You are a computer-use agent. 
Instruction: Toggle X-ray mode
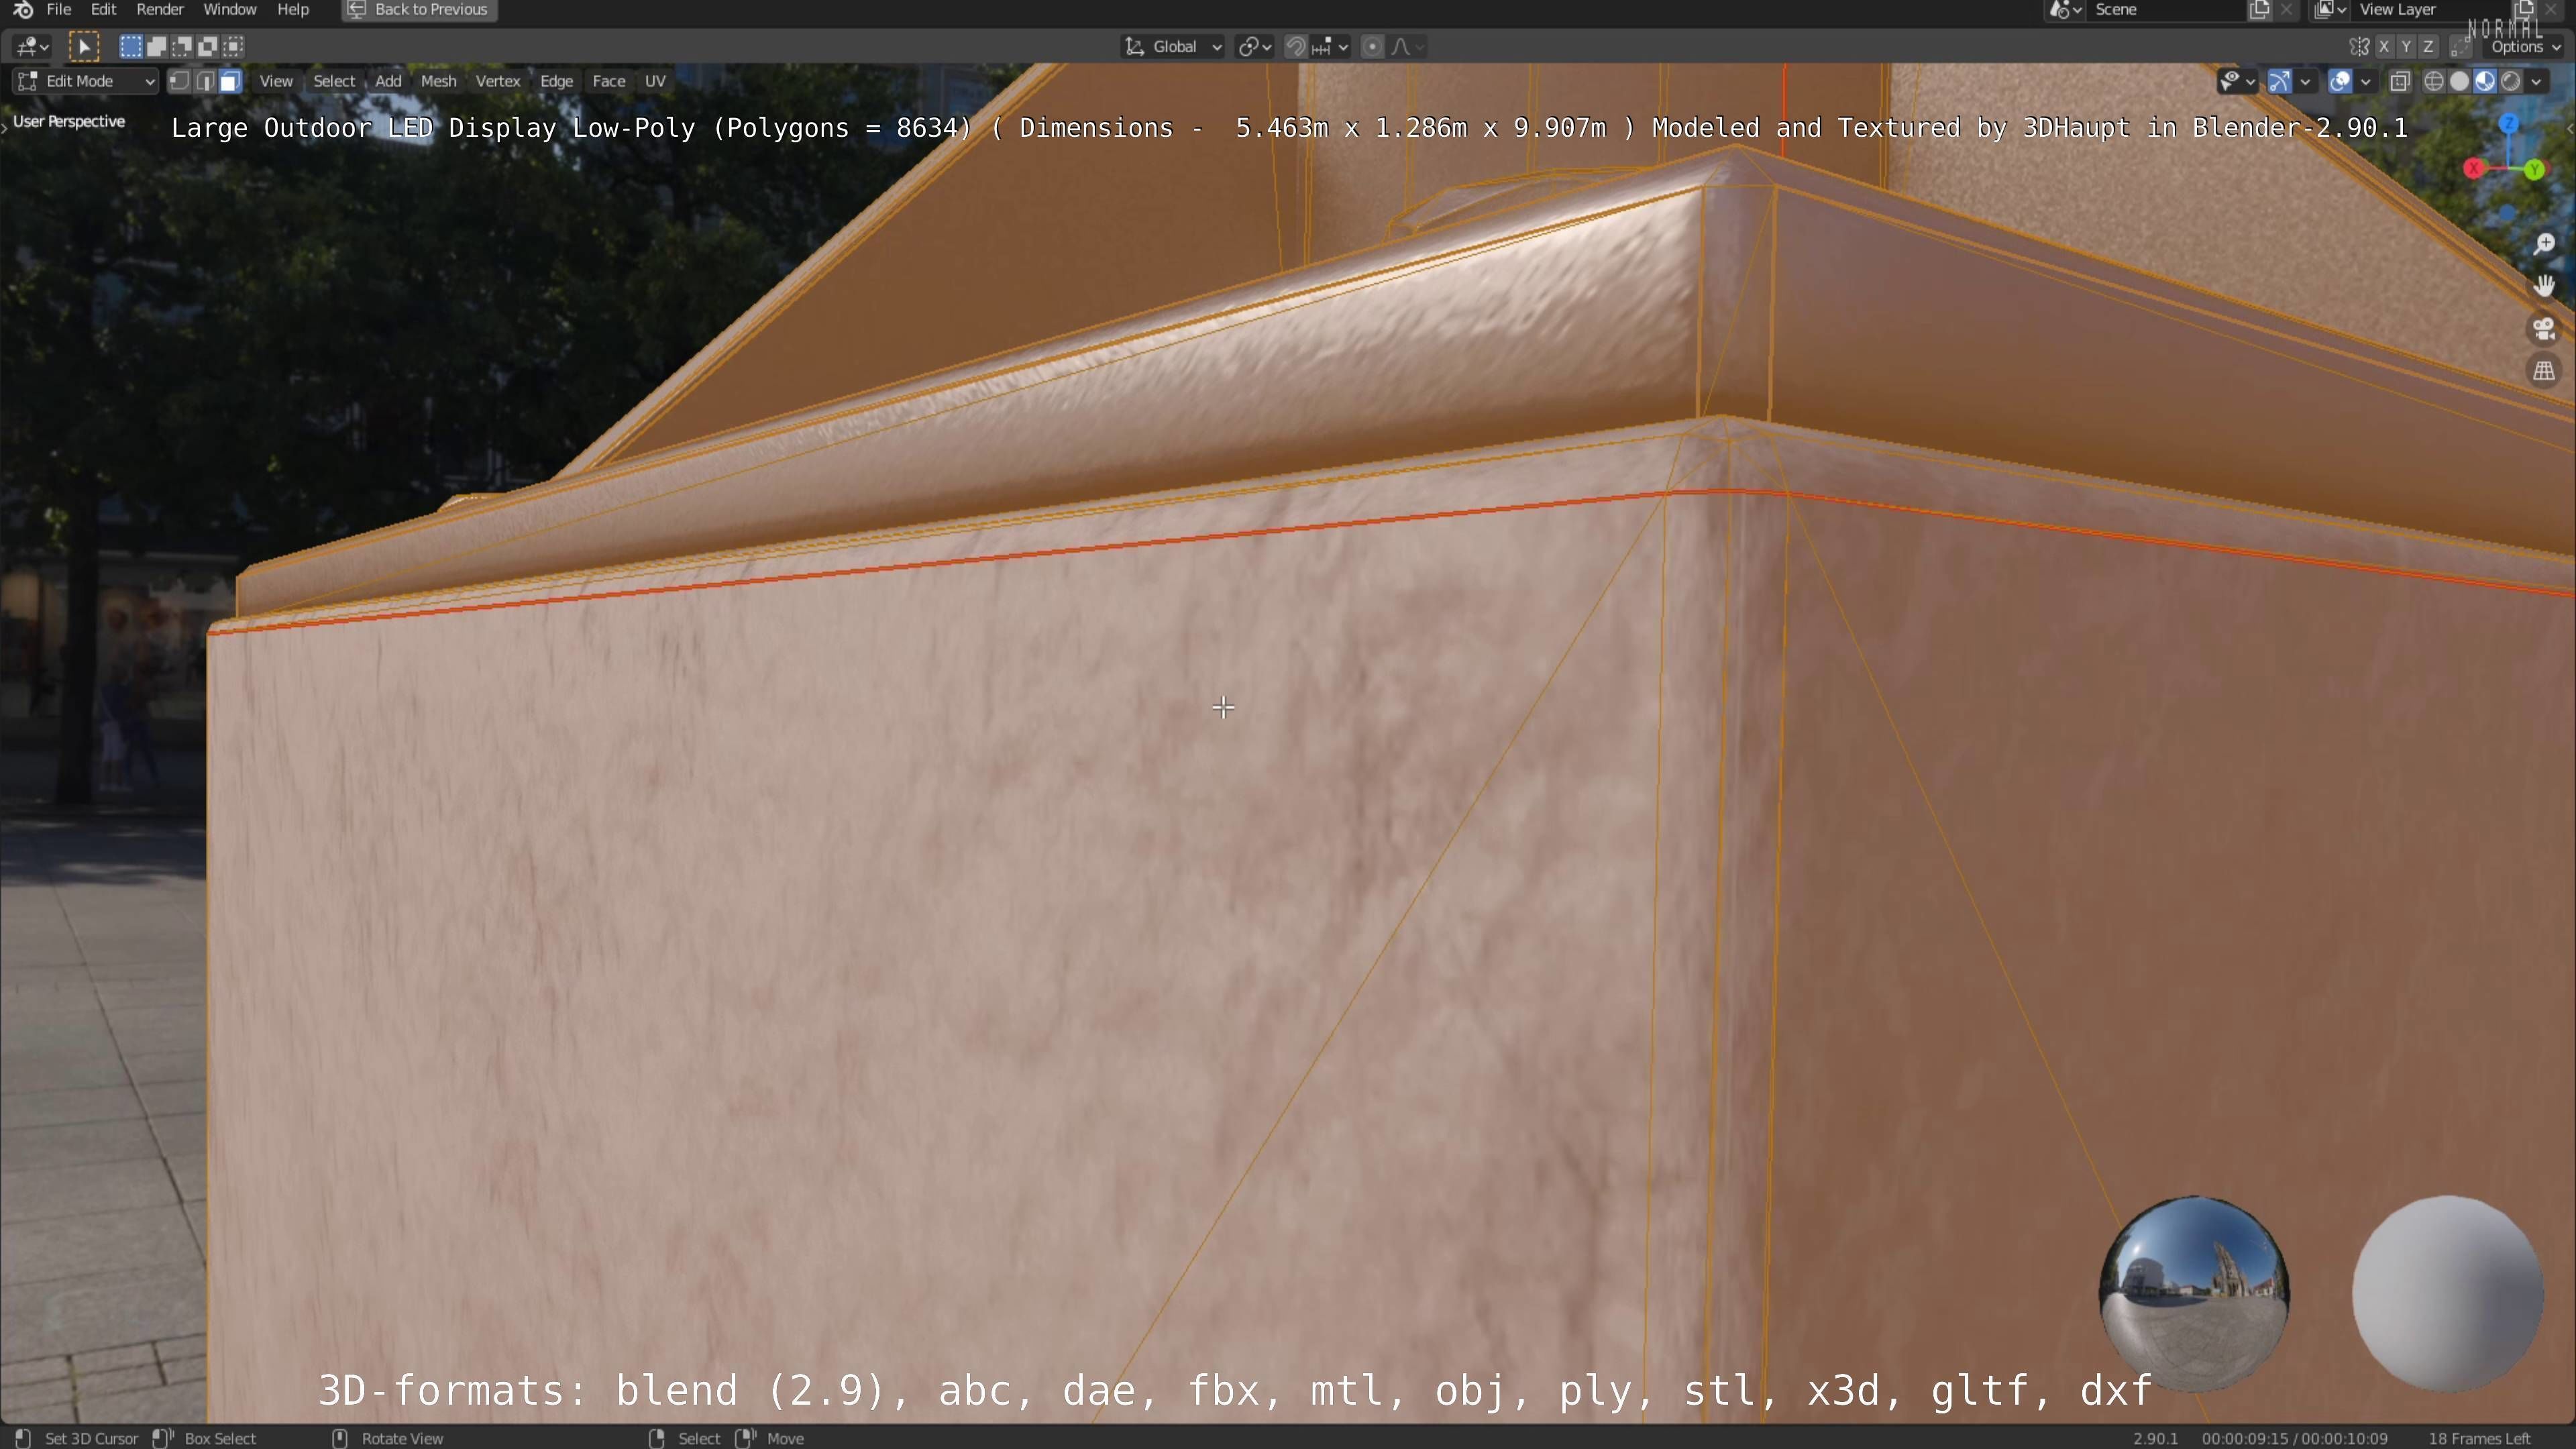(2400, 82)
